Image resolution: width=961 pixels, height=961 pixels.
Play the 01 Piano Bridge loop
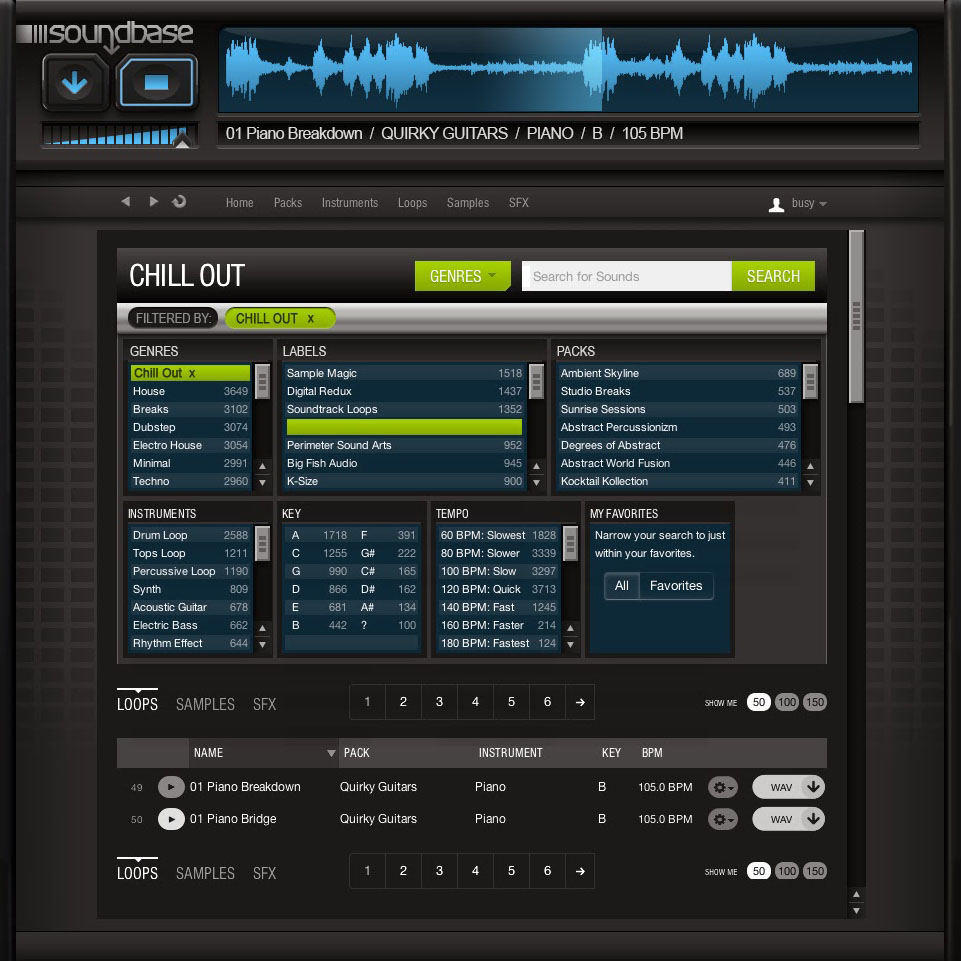click(171, 819)
